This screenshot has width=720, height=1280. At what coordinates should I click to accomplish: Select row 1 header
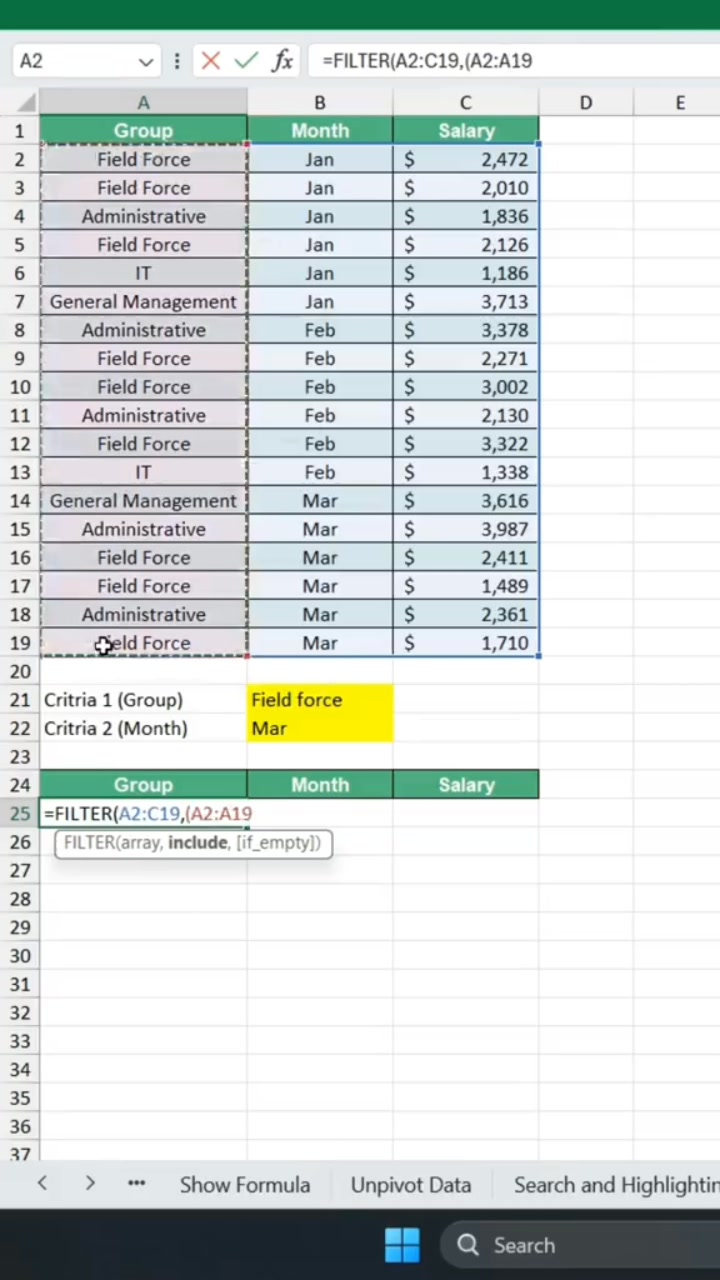click(20, 130)
